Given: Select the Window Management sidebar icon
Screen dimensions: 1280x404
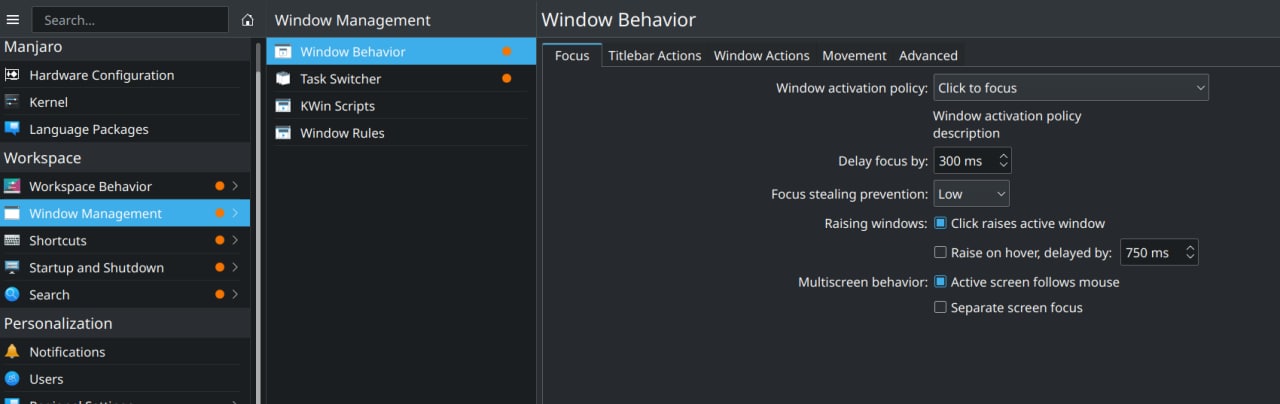Looking at the screenshot, I should [12, 213].
